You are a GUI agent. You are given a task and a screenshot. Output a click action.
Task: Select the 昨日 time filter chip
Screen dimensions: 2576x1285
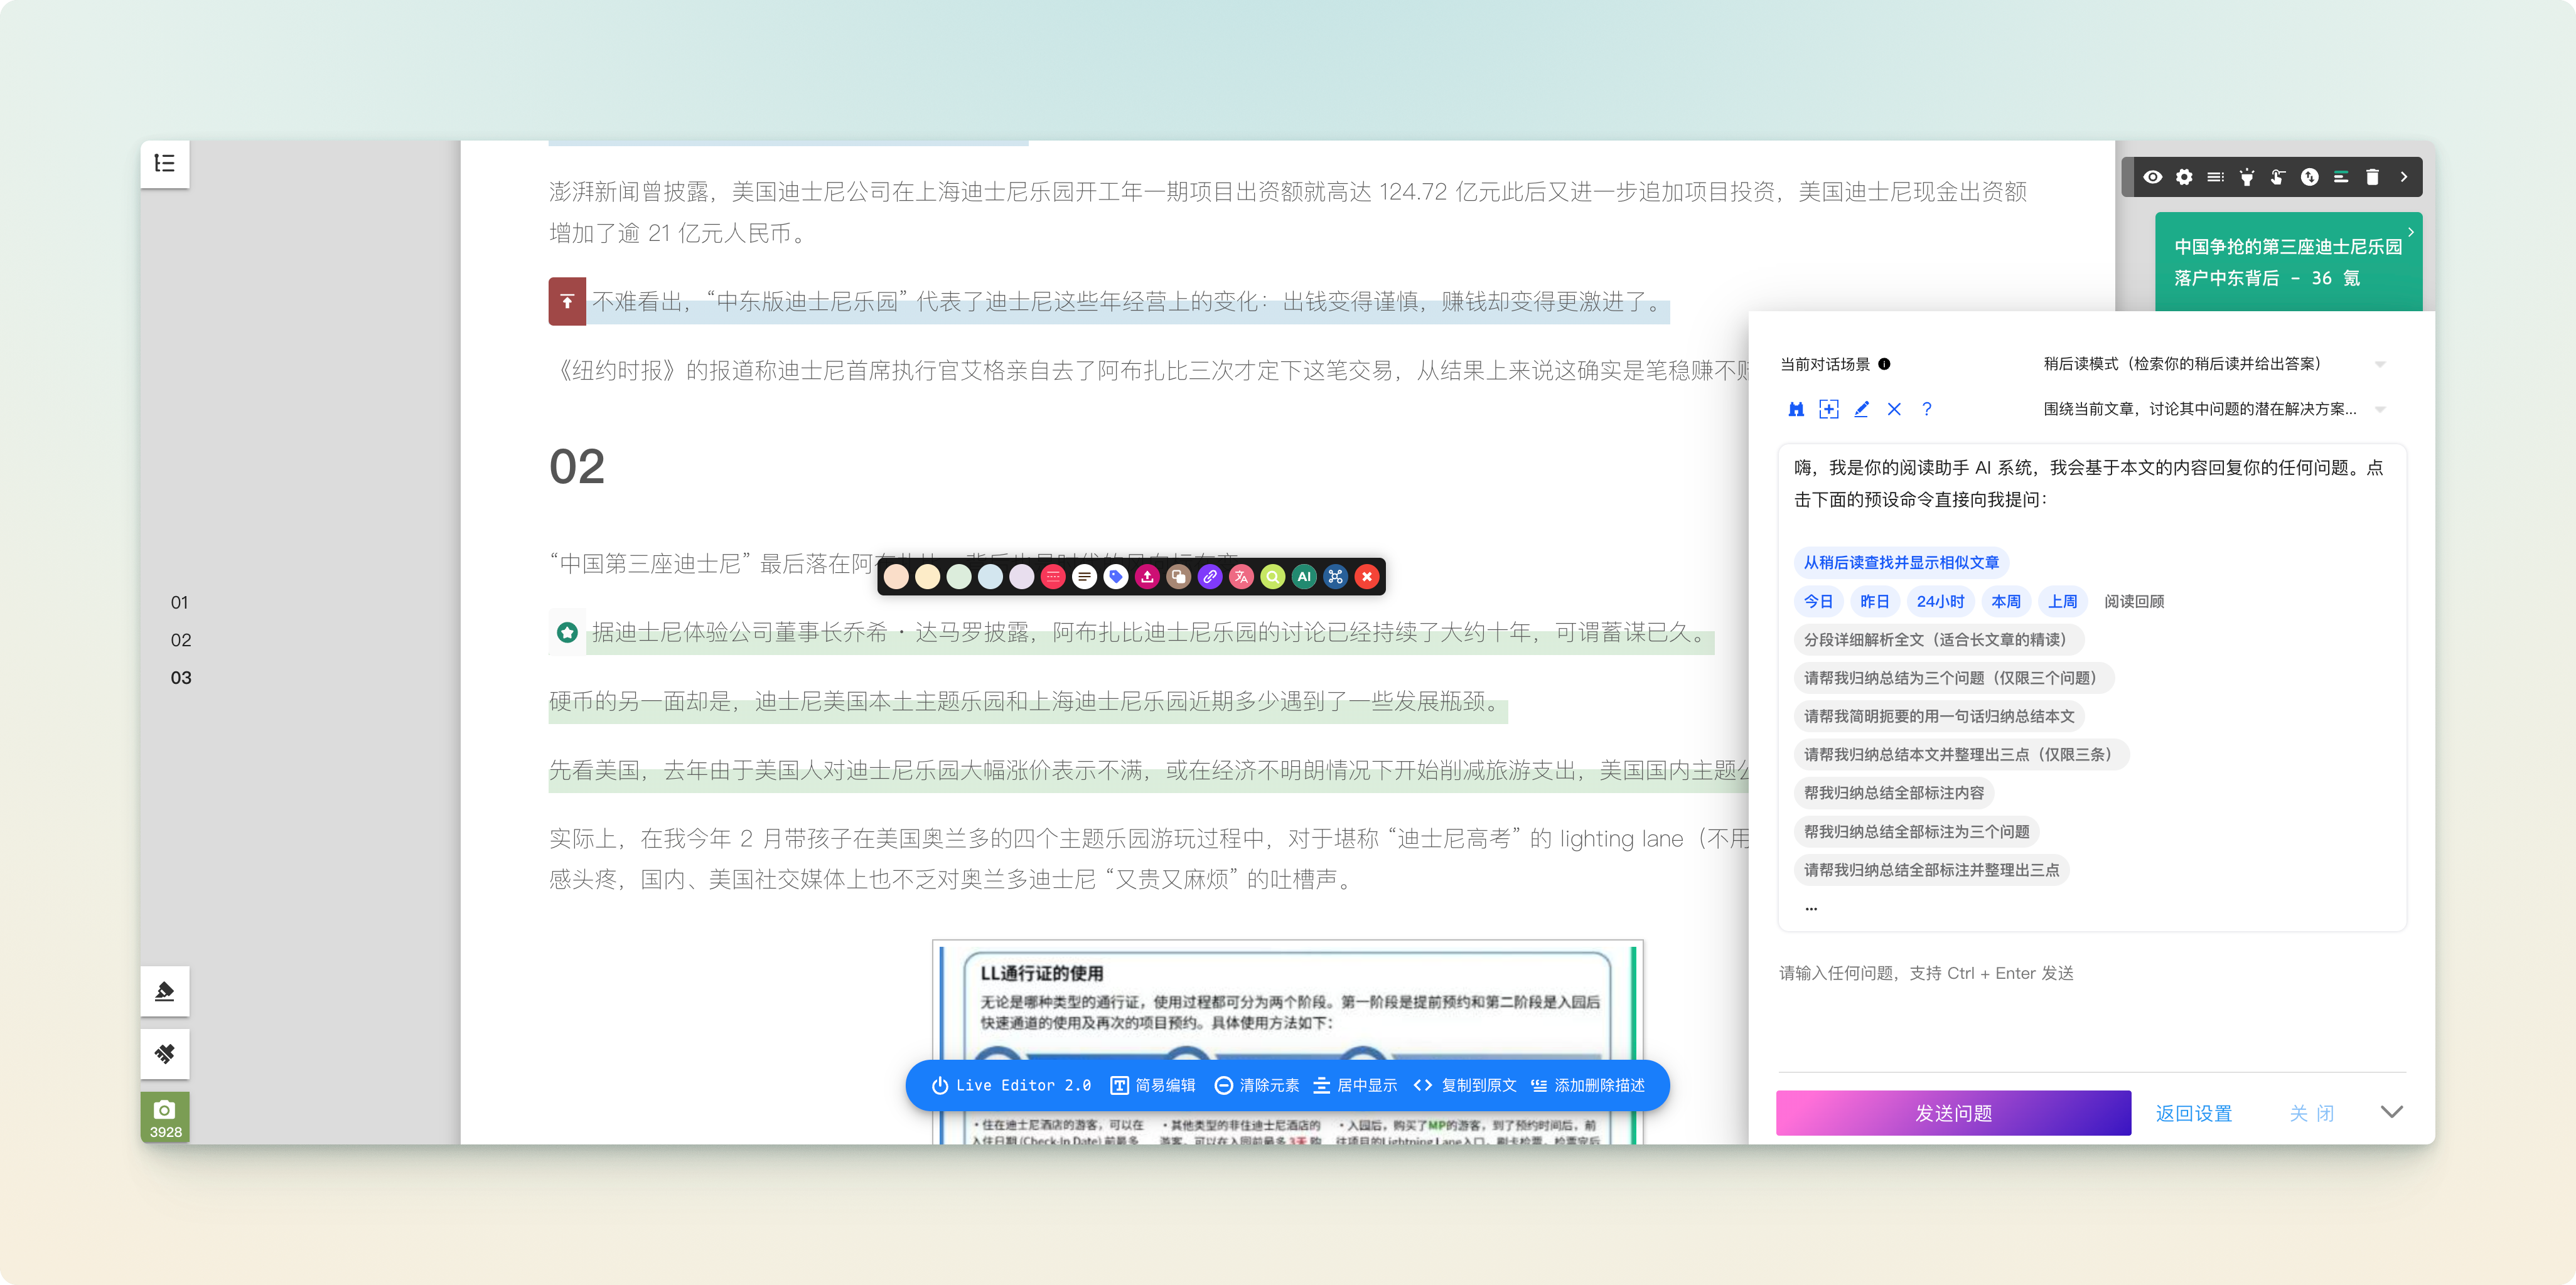coord(1874,601)
